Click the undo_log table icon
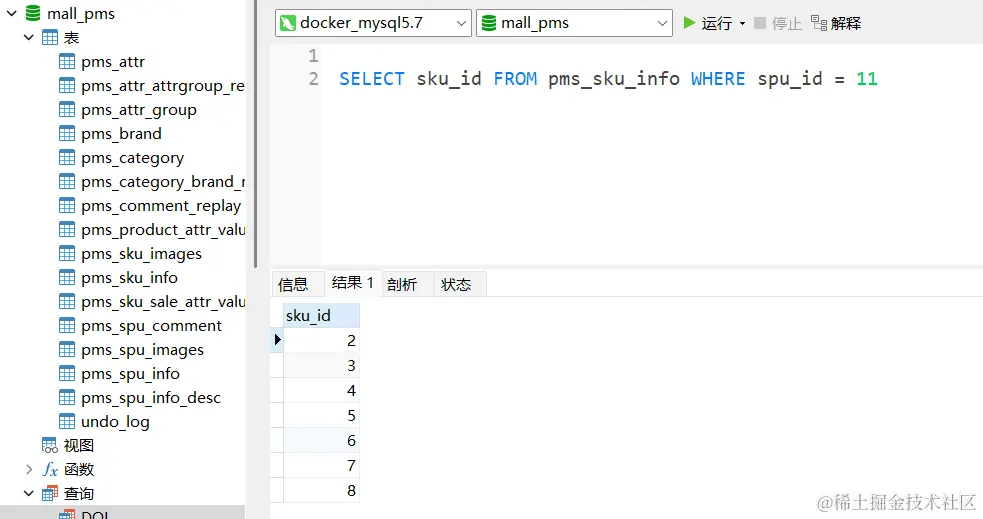Image resolution: width=983 pixels, height=519 pixels. click(67, 421)
